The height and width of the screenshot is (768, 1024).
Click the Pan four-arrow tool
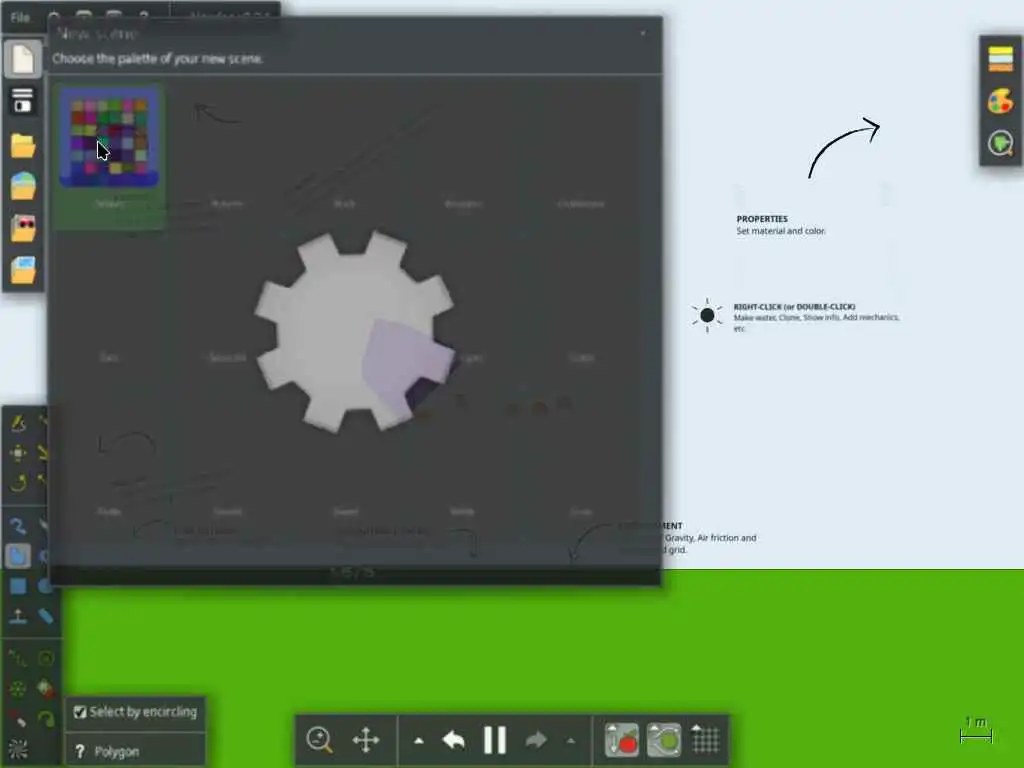click(x=366, y=740)
